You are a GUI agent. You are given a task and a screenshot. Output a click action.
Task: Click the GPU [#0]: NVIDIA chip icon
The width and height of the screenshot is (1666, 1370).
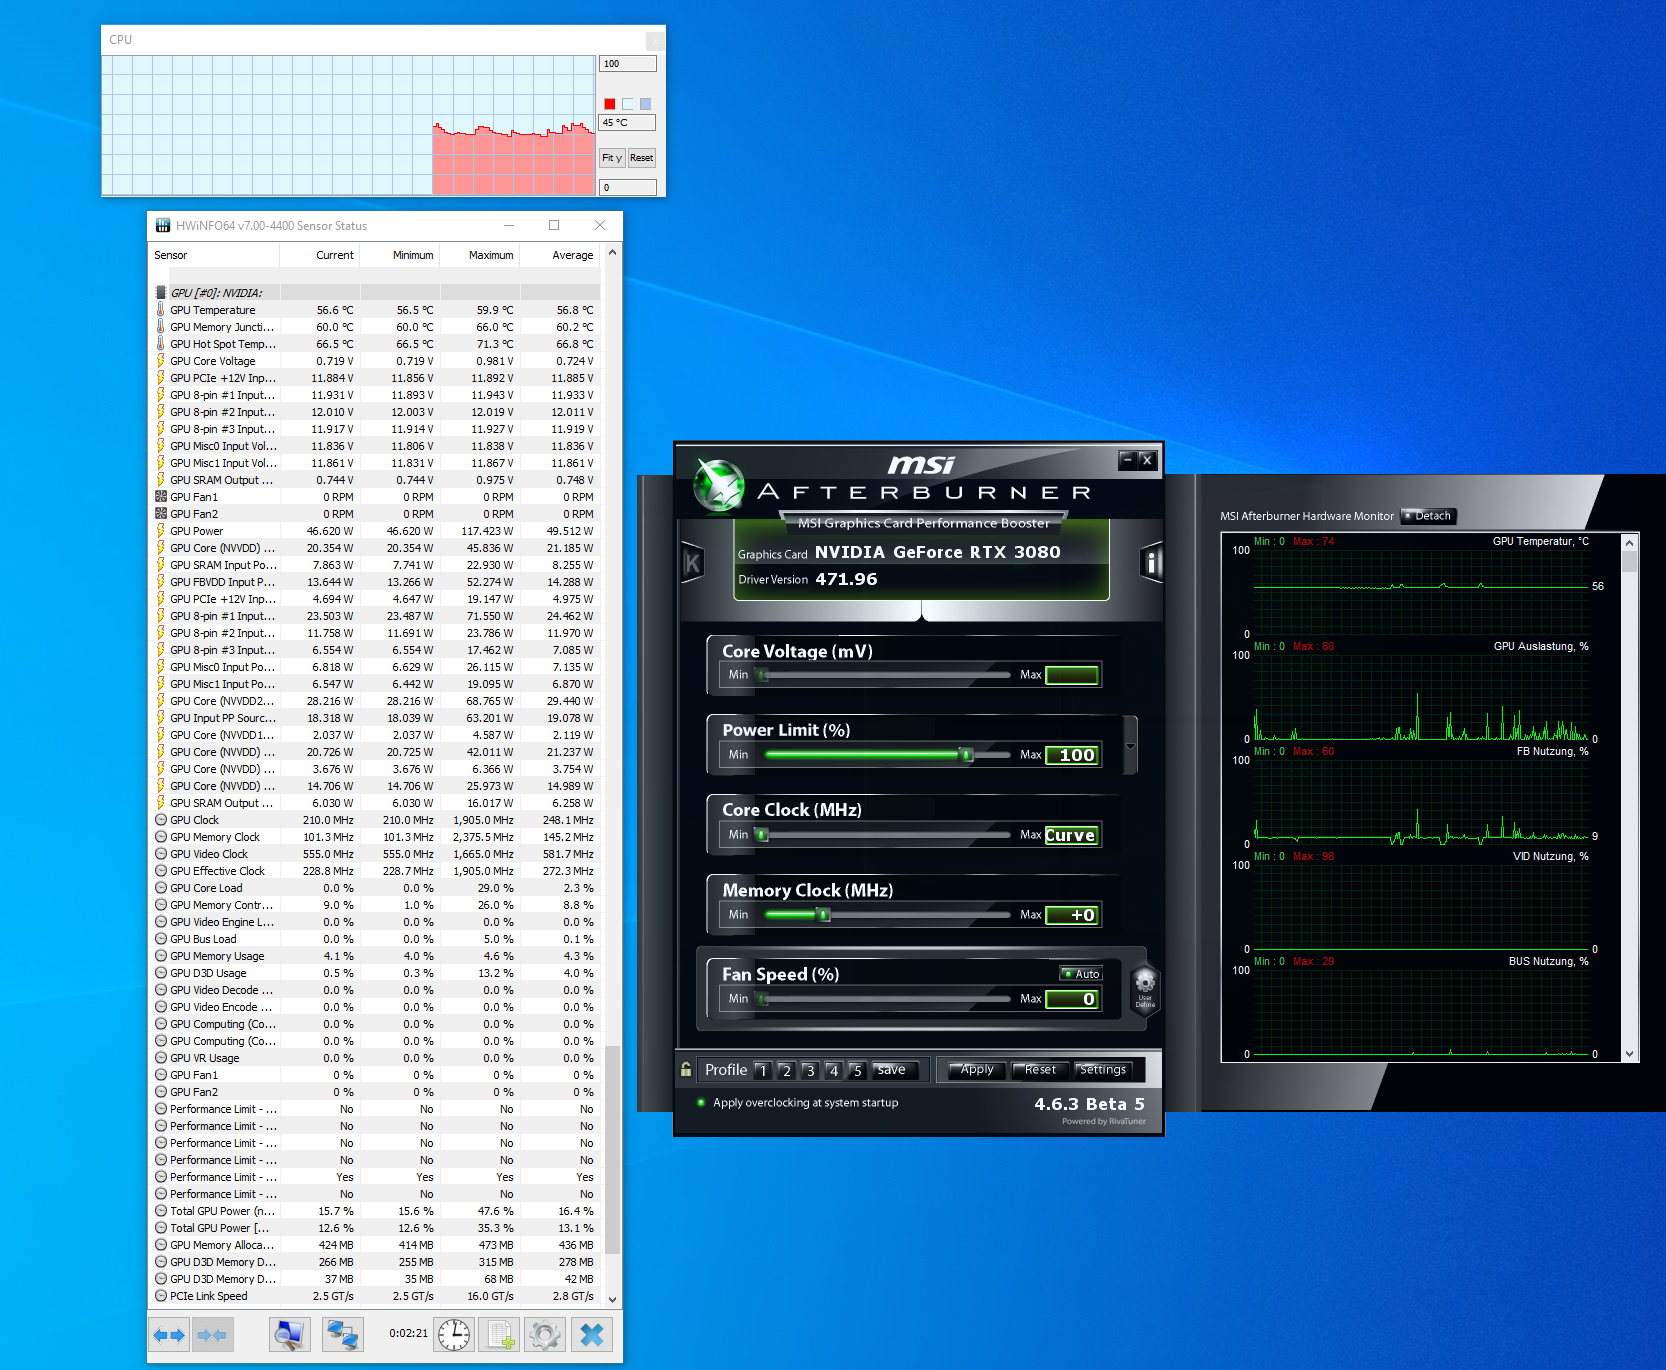(161, 293)
